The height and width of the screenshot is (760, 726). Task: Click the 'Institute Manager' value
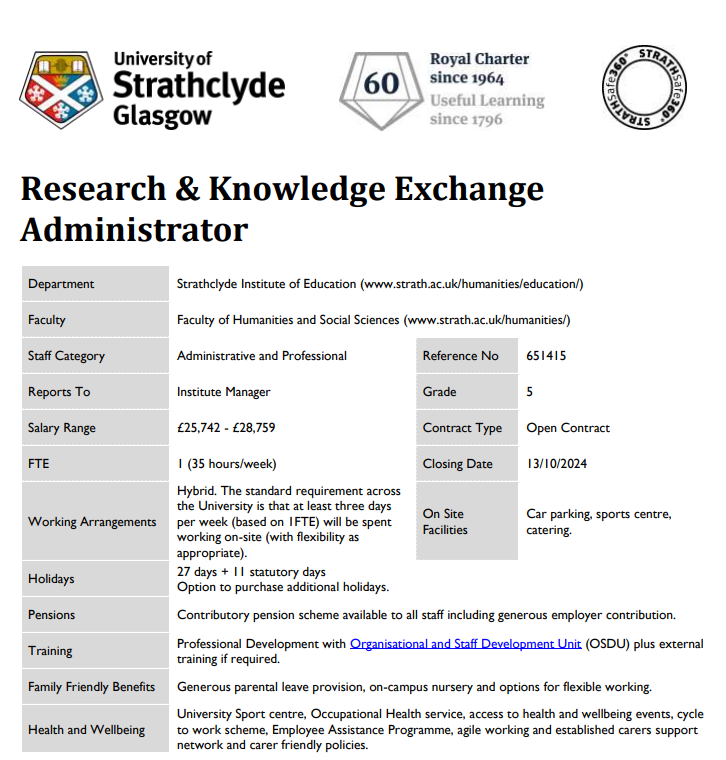click(x=223, y=392)
